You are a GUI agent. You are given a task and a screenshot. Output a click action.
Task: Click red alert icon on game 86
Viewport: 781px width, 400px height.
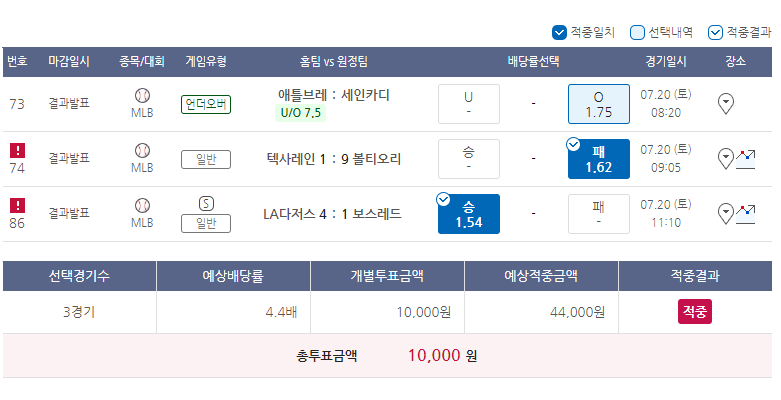point(17,206)
